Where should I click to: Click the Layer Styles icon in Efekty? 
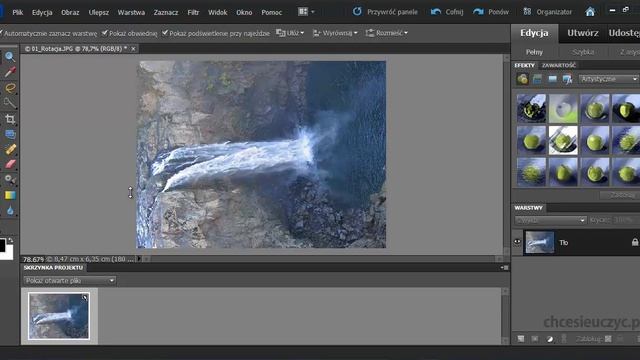tap(538, 79)
